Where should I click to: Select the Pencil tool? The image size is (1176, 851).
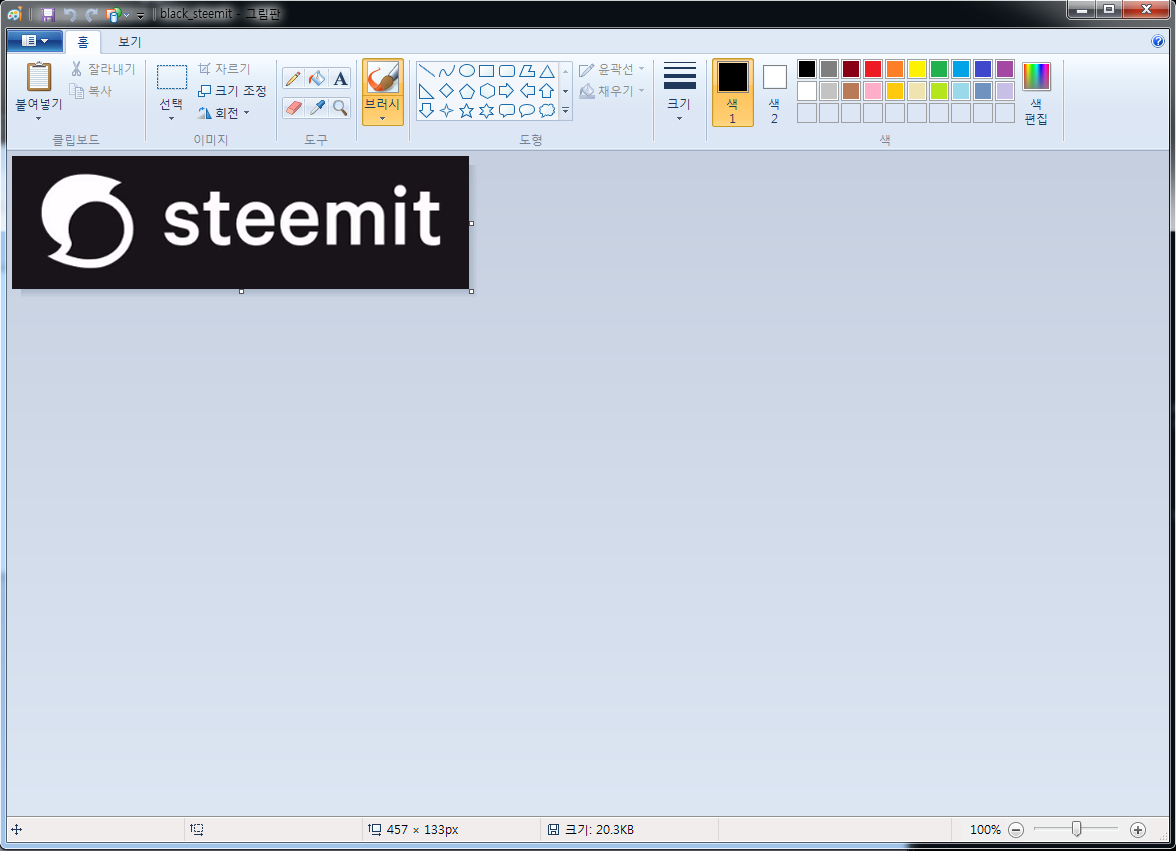point(293,78)
